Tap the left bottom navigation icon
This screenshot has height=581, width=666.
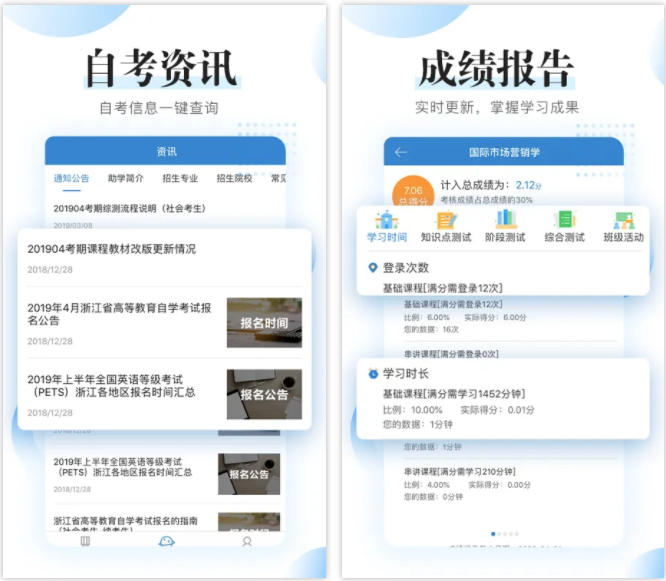click(x=85, y=541)
